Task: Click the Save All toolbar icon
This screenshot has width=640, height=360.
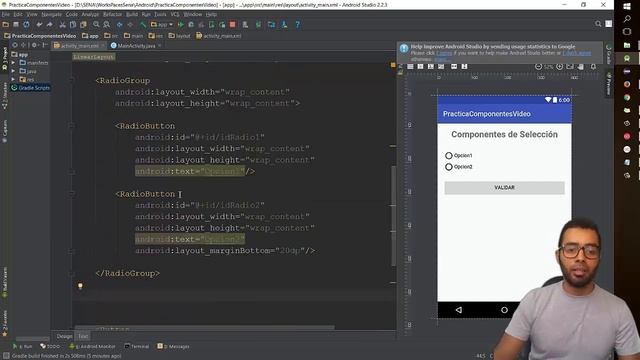Action: (x=16, y=24)
